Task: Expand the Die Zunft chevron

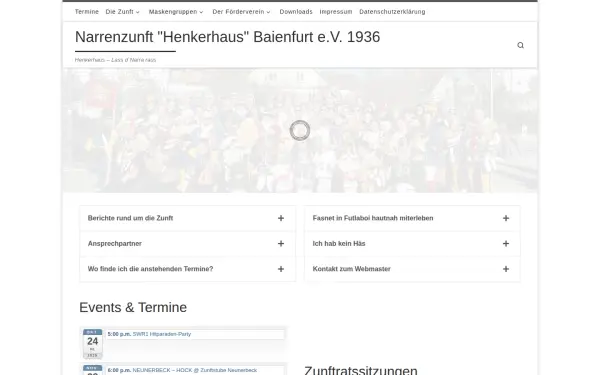Action: pos(138,12)
